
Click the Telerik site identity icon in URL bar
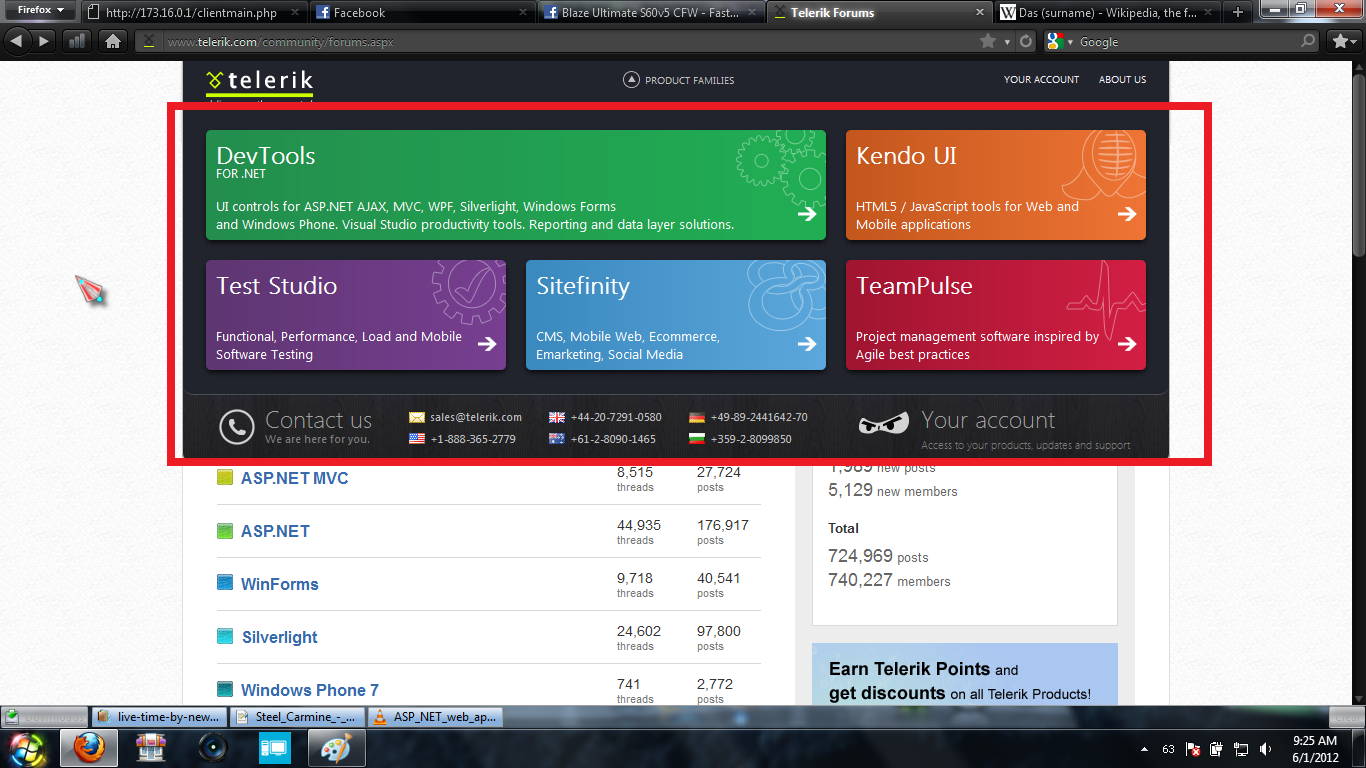click(149, 41)
